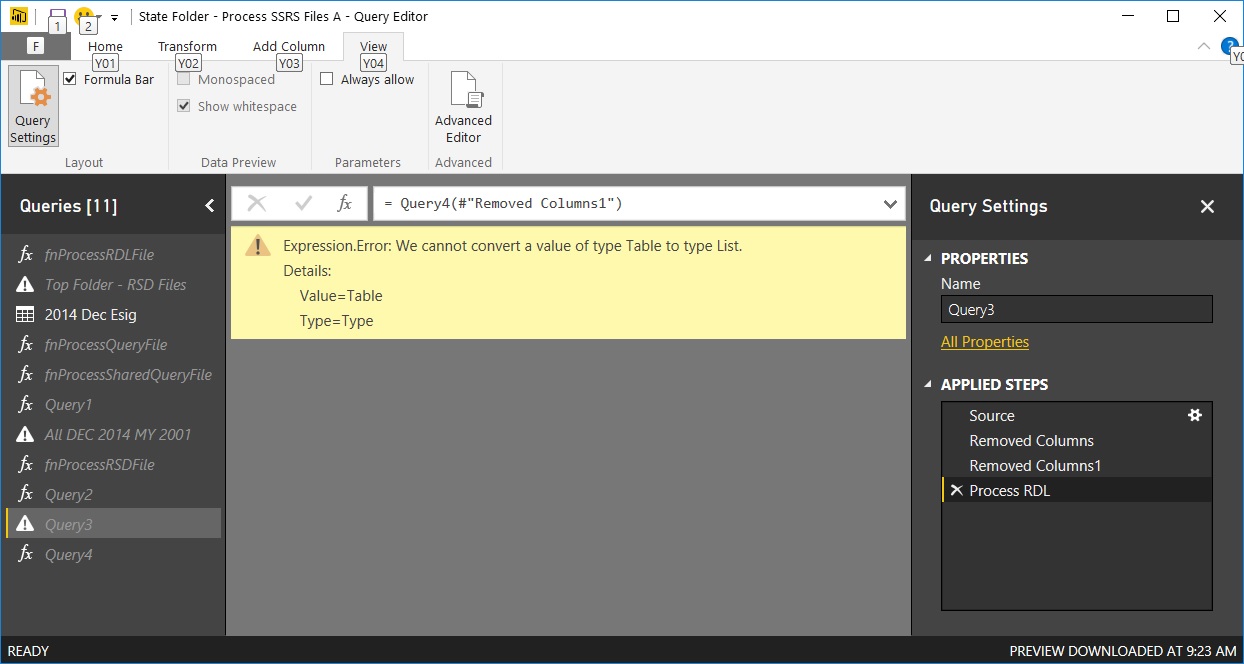This screenshot has width=1244, height=664.
Task: Expand the formula bar dropdown arrow
Action: (x=890, y=204)
